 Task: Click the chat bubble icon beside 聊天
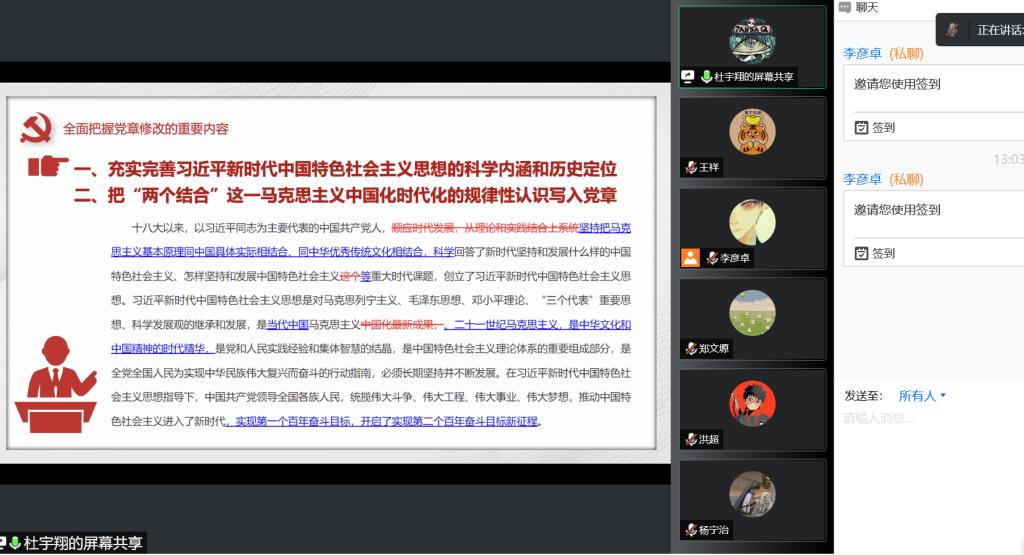pos(844,8)
